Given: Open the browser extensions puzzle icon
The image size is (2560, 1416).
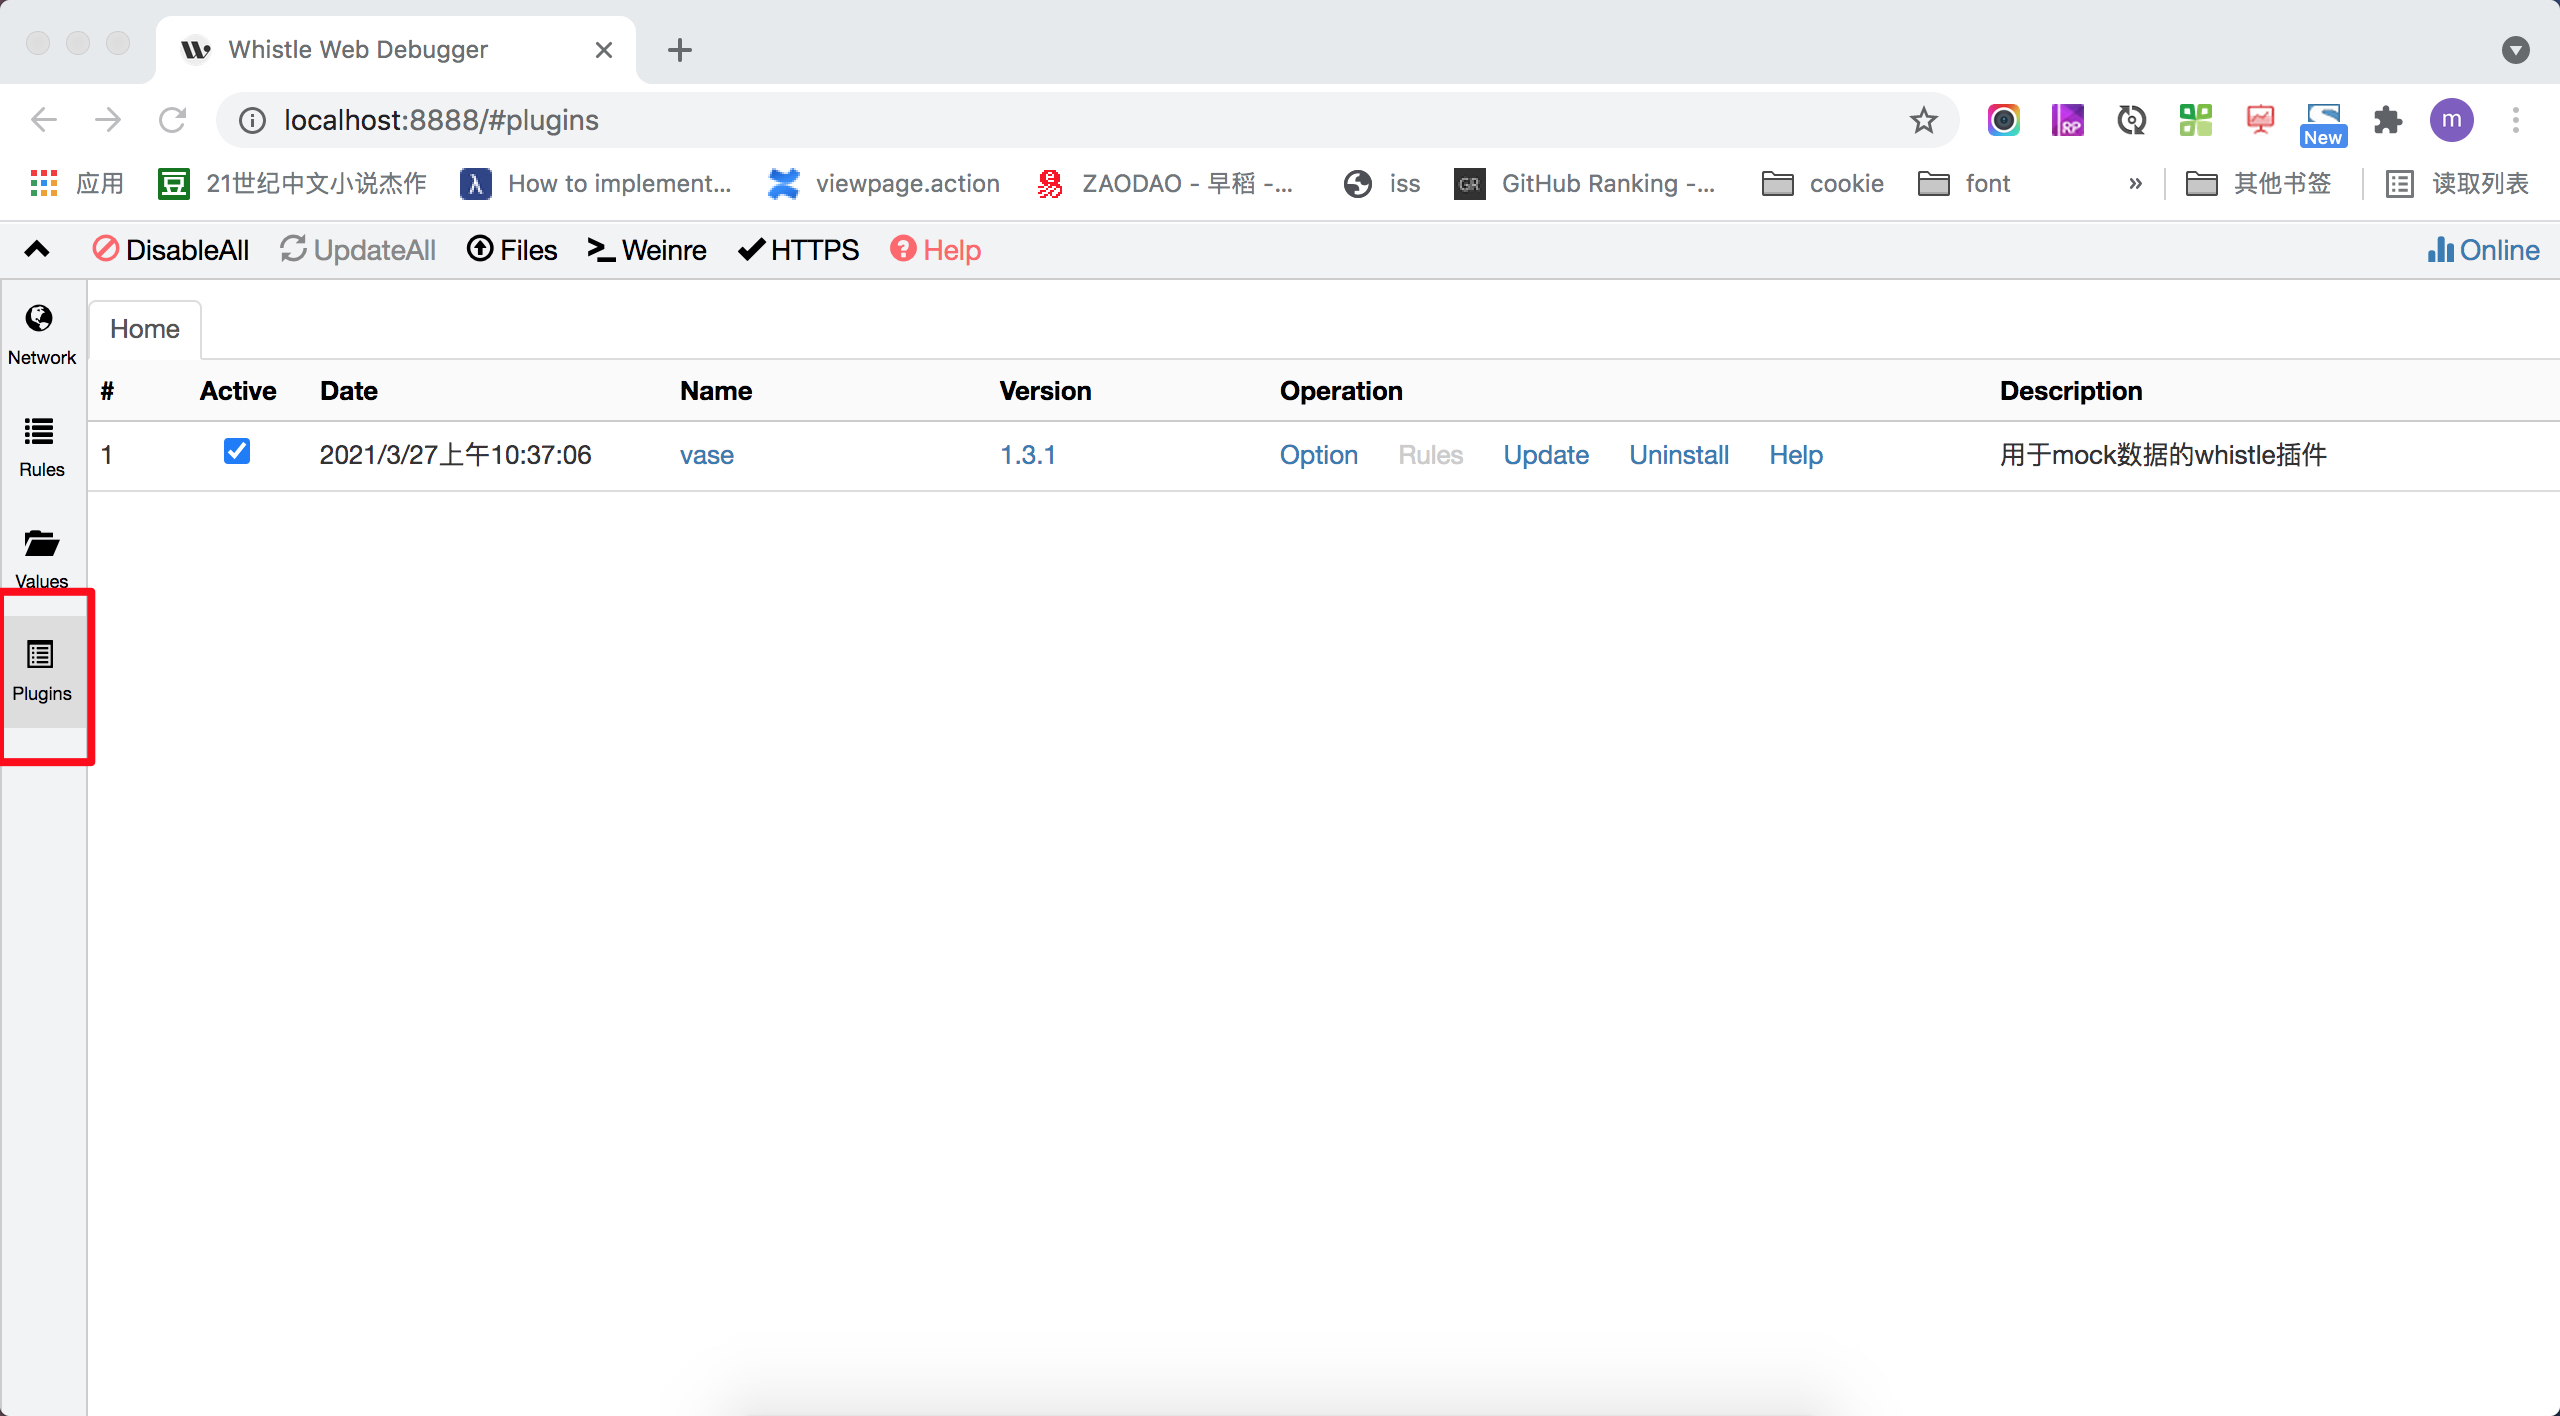Looking at the screenshot, I should coord(2387,120).
